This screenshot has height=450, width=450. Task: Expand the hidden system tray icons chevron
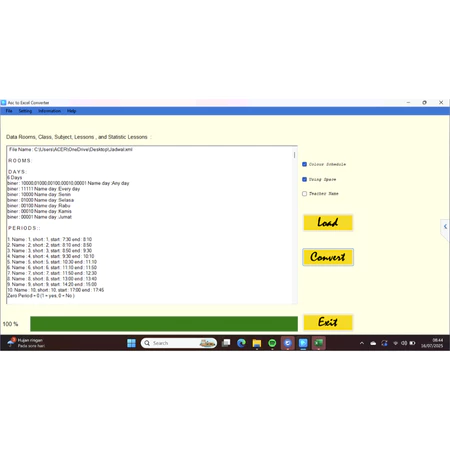(362, 343)
